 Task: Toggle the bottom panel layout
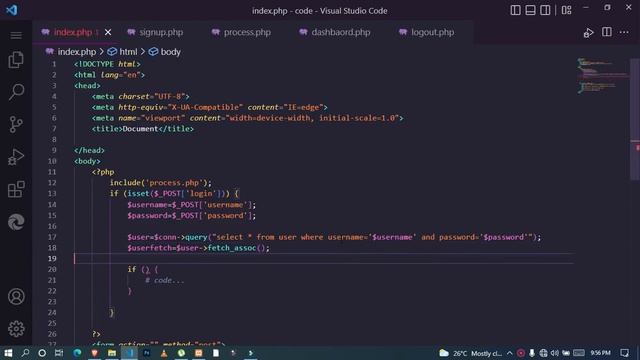[x=530, y=10]
